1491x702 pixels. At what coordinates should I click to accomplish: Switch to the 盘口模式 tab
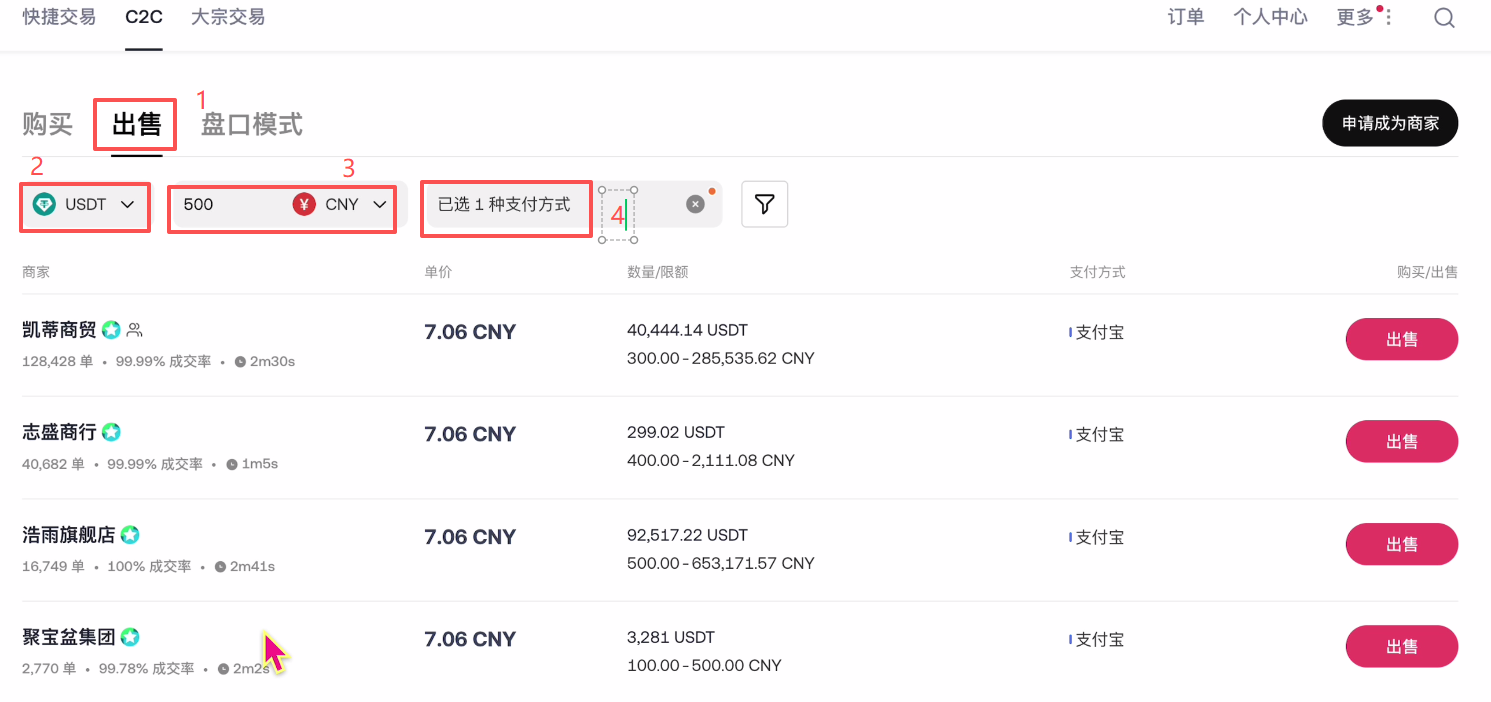(252, 124)
